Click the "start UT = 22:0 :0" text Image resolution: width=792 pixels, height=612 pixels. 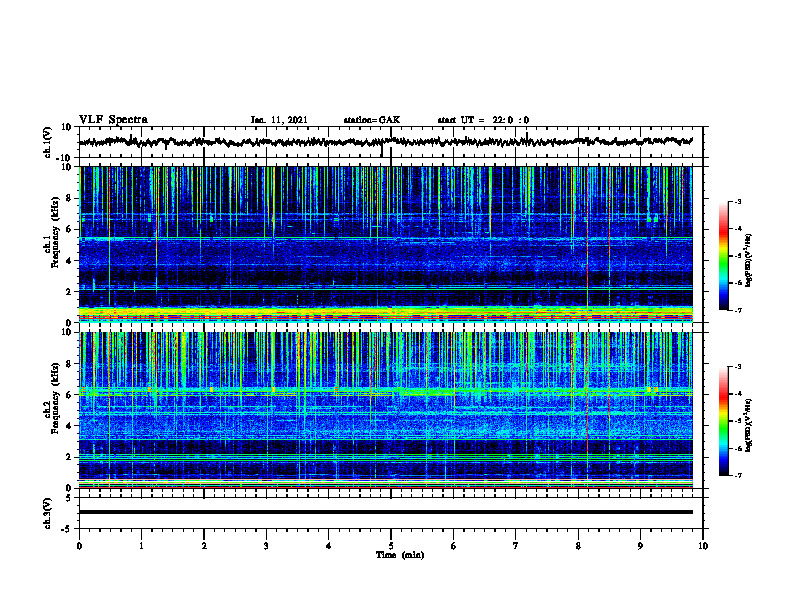tap(483, 120)
